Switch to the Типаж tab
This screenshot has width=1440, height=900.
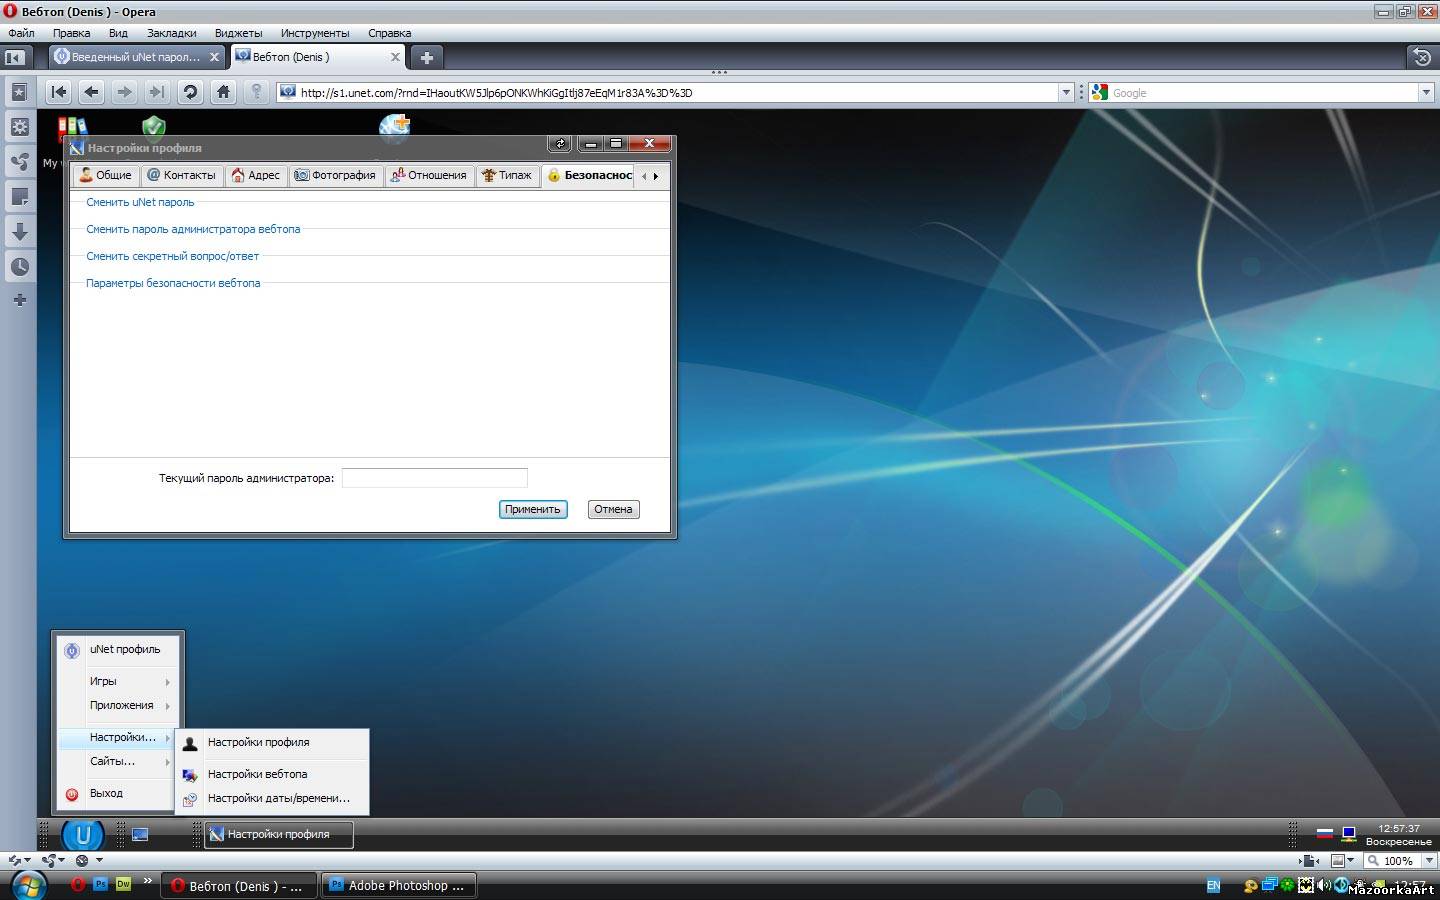[507, 175]
